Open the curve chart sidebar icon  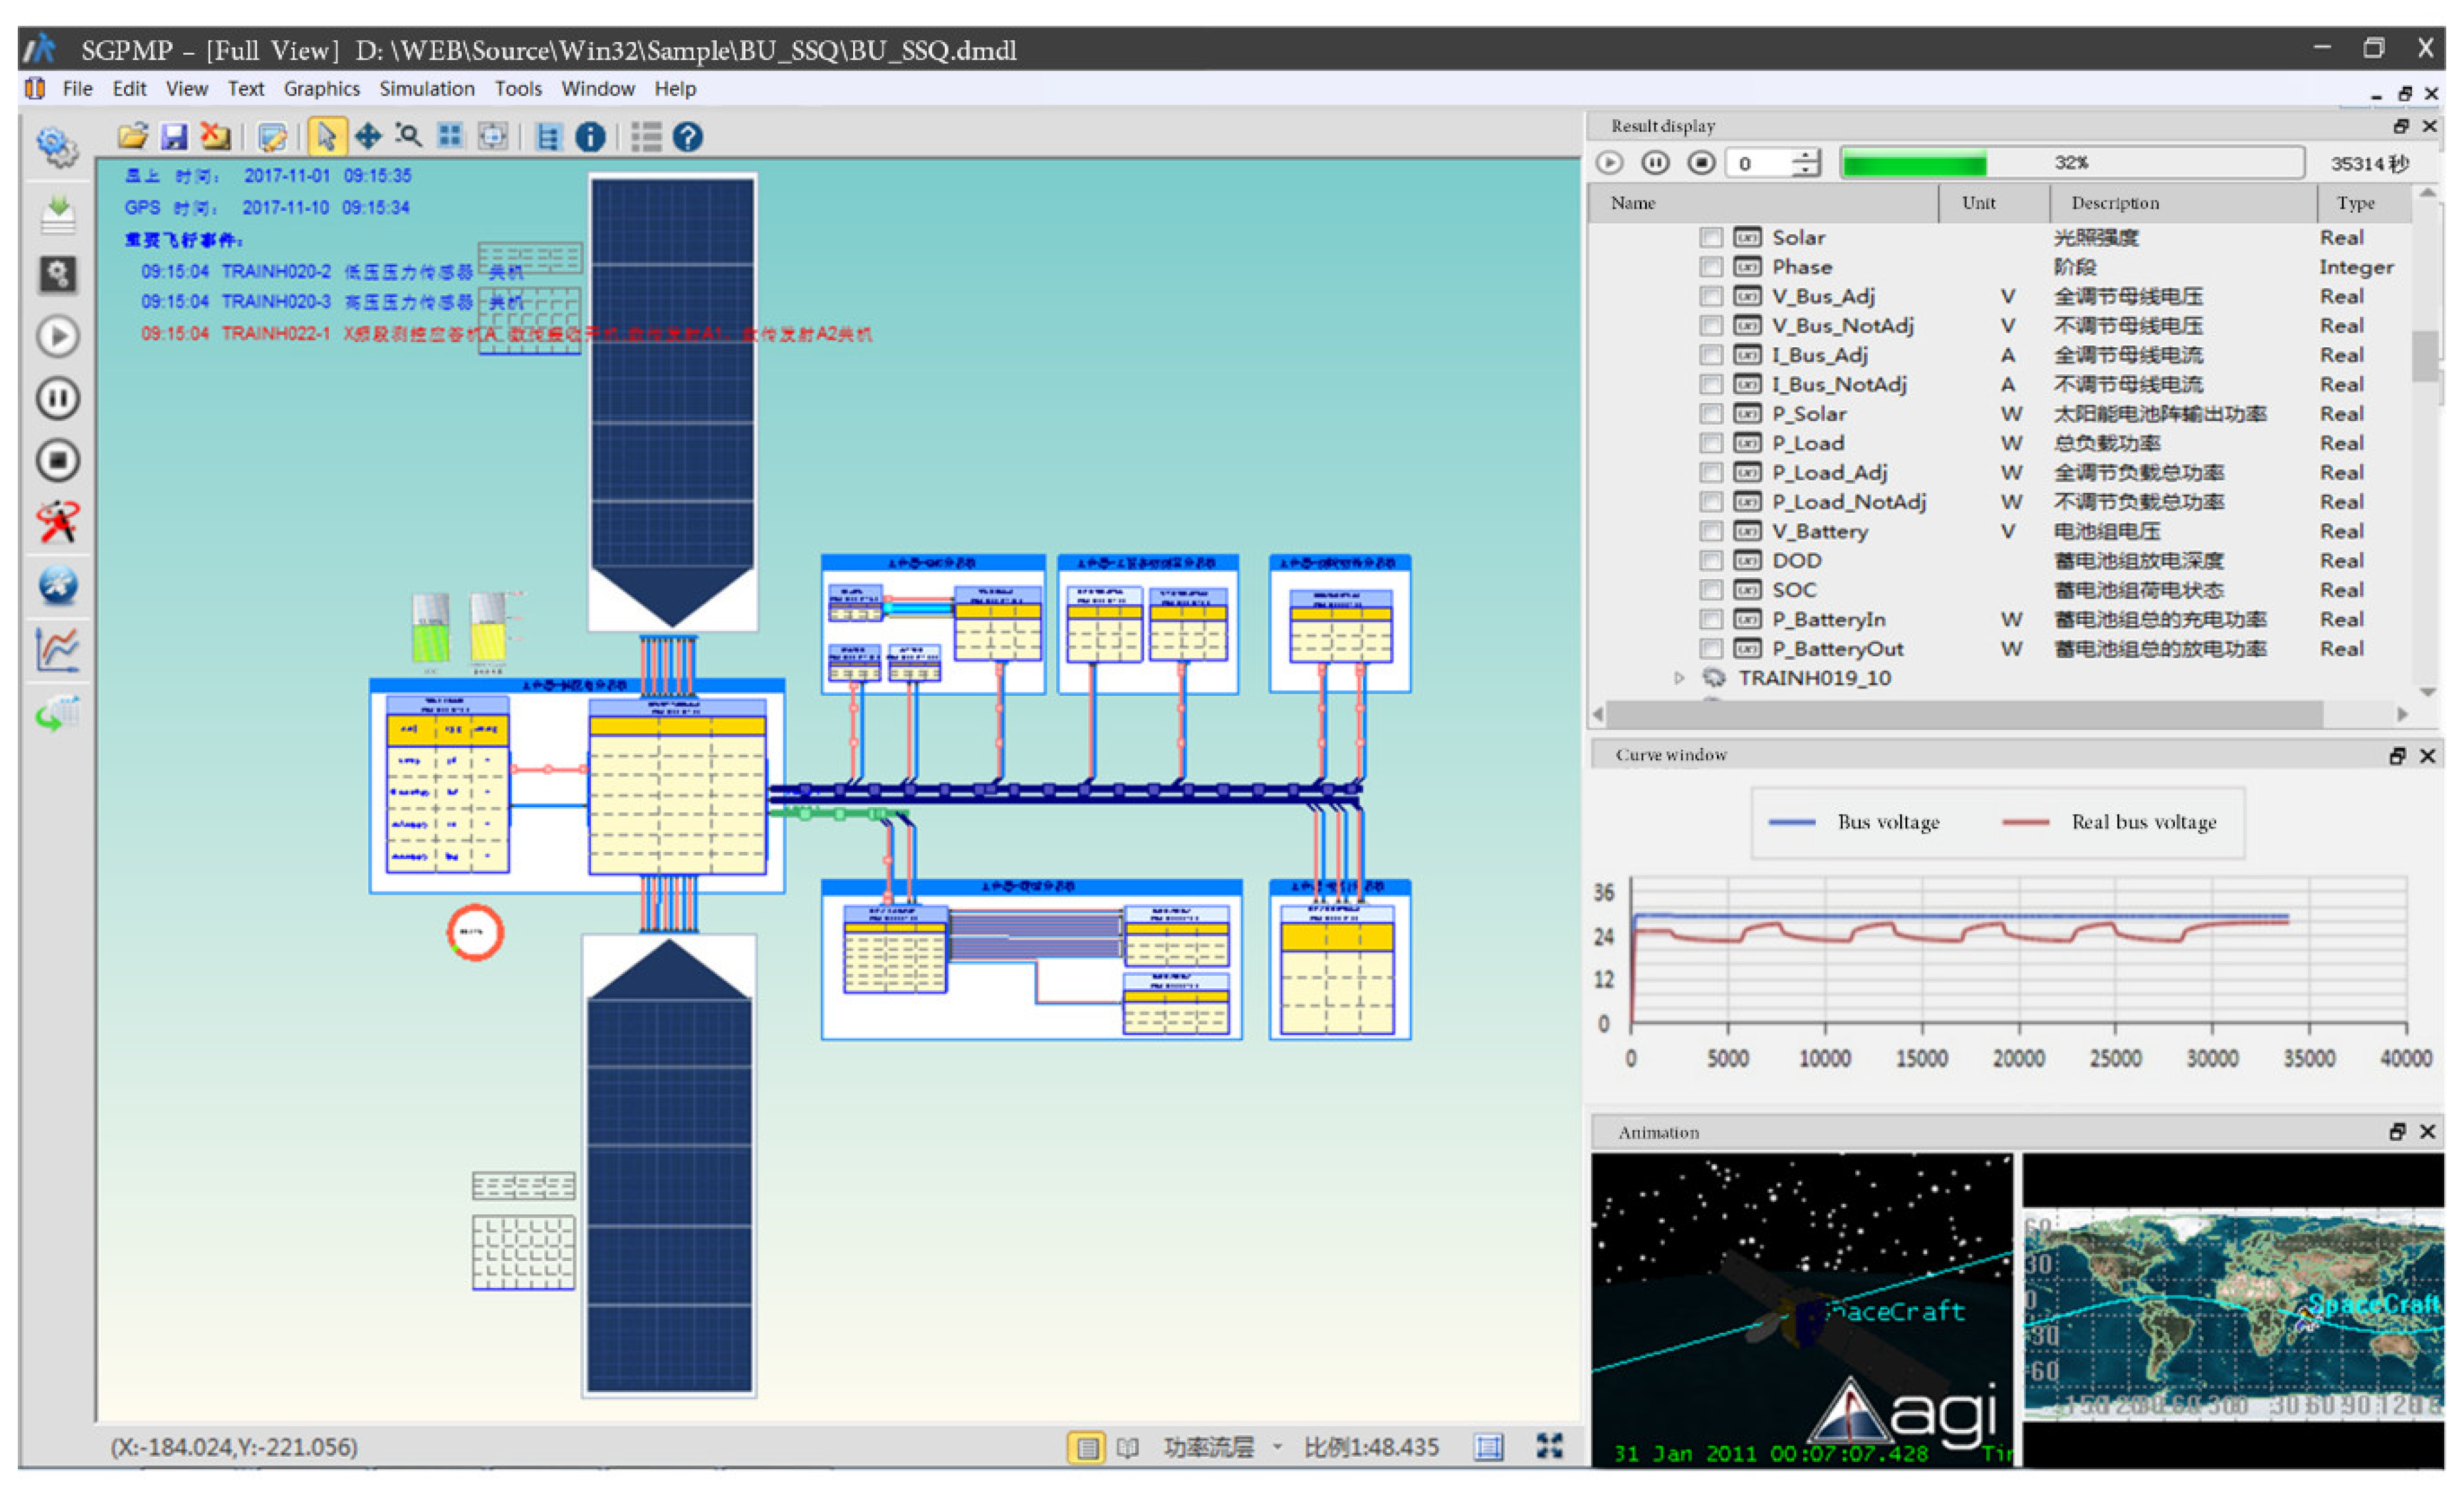tap(58, 650)
